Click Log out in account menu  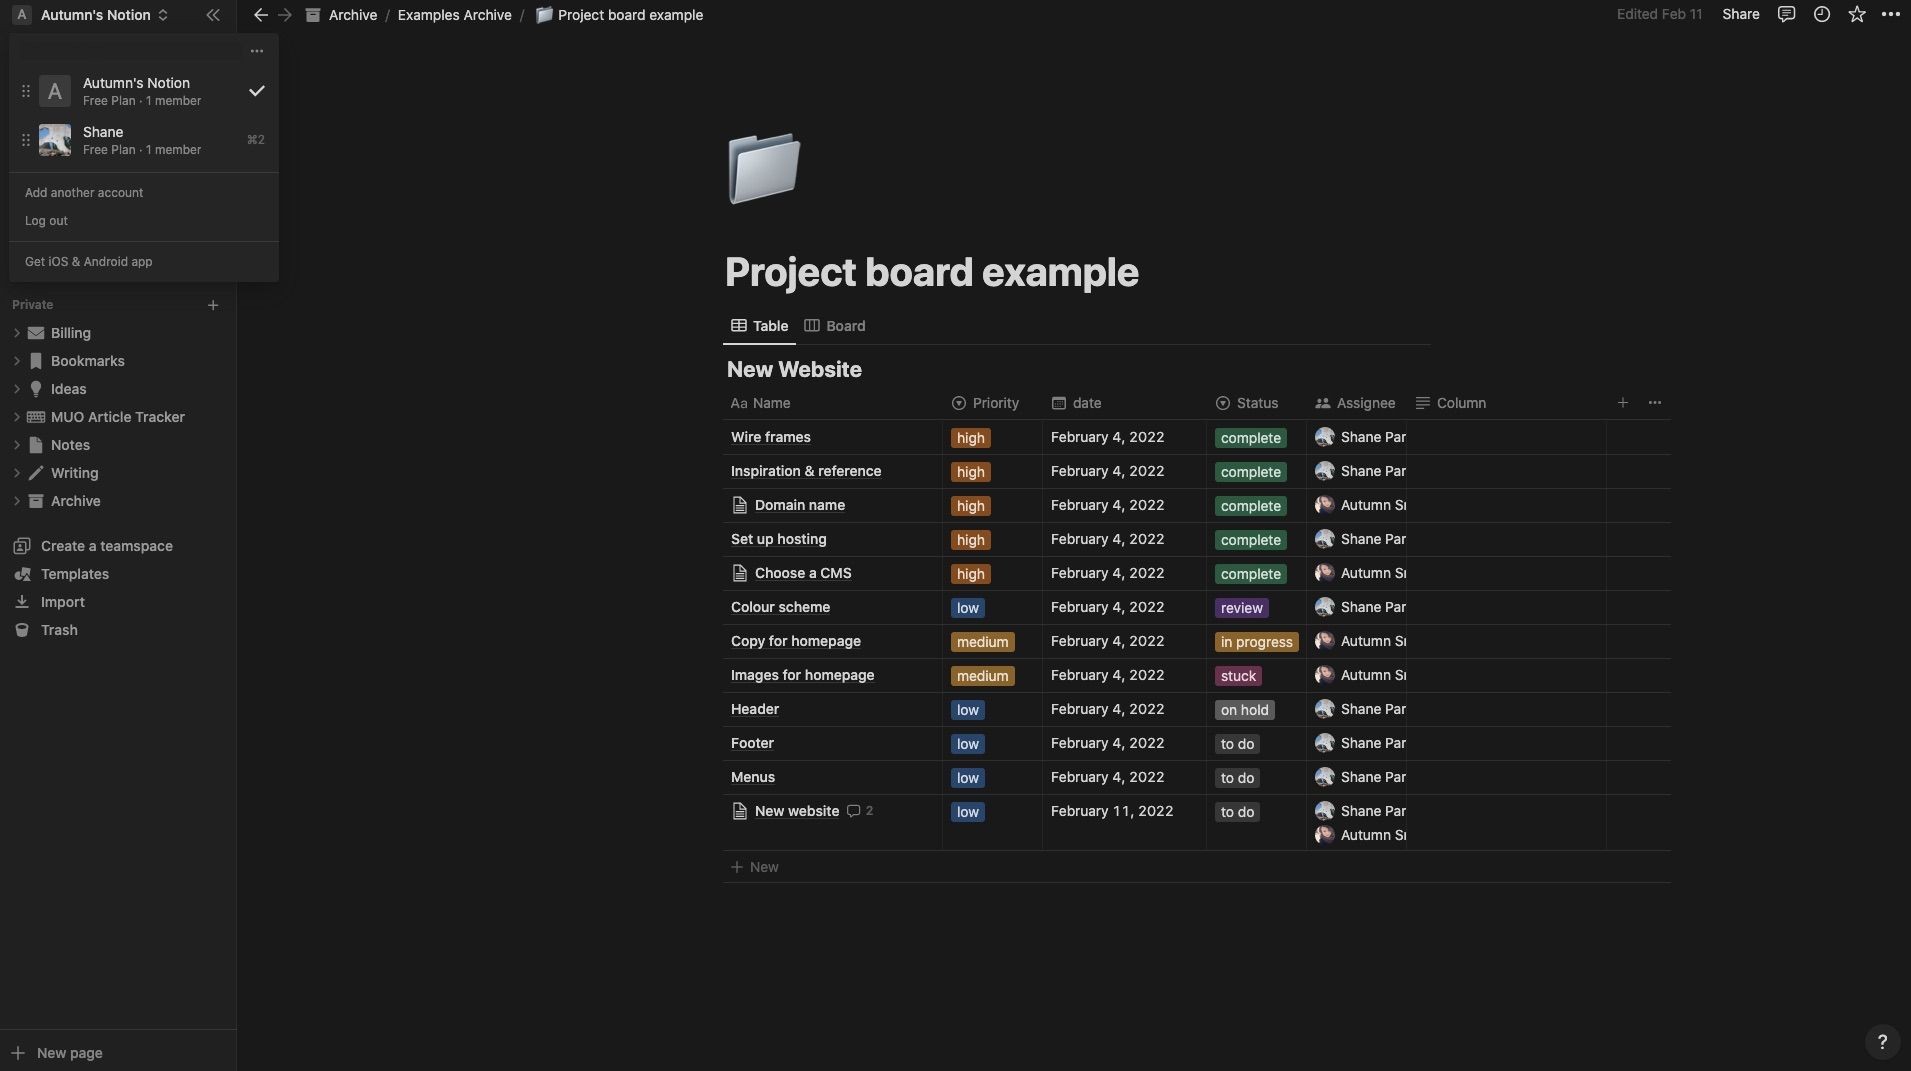coord(46,221)
